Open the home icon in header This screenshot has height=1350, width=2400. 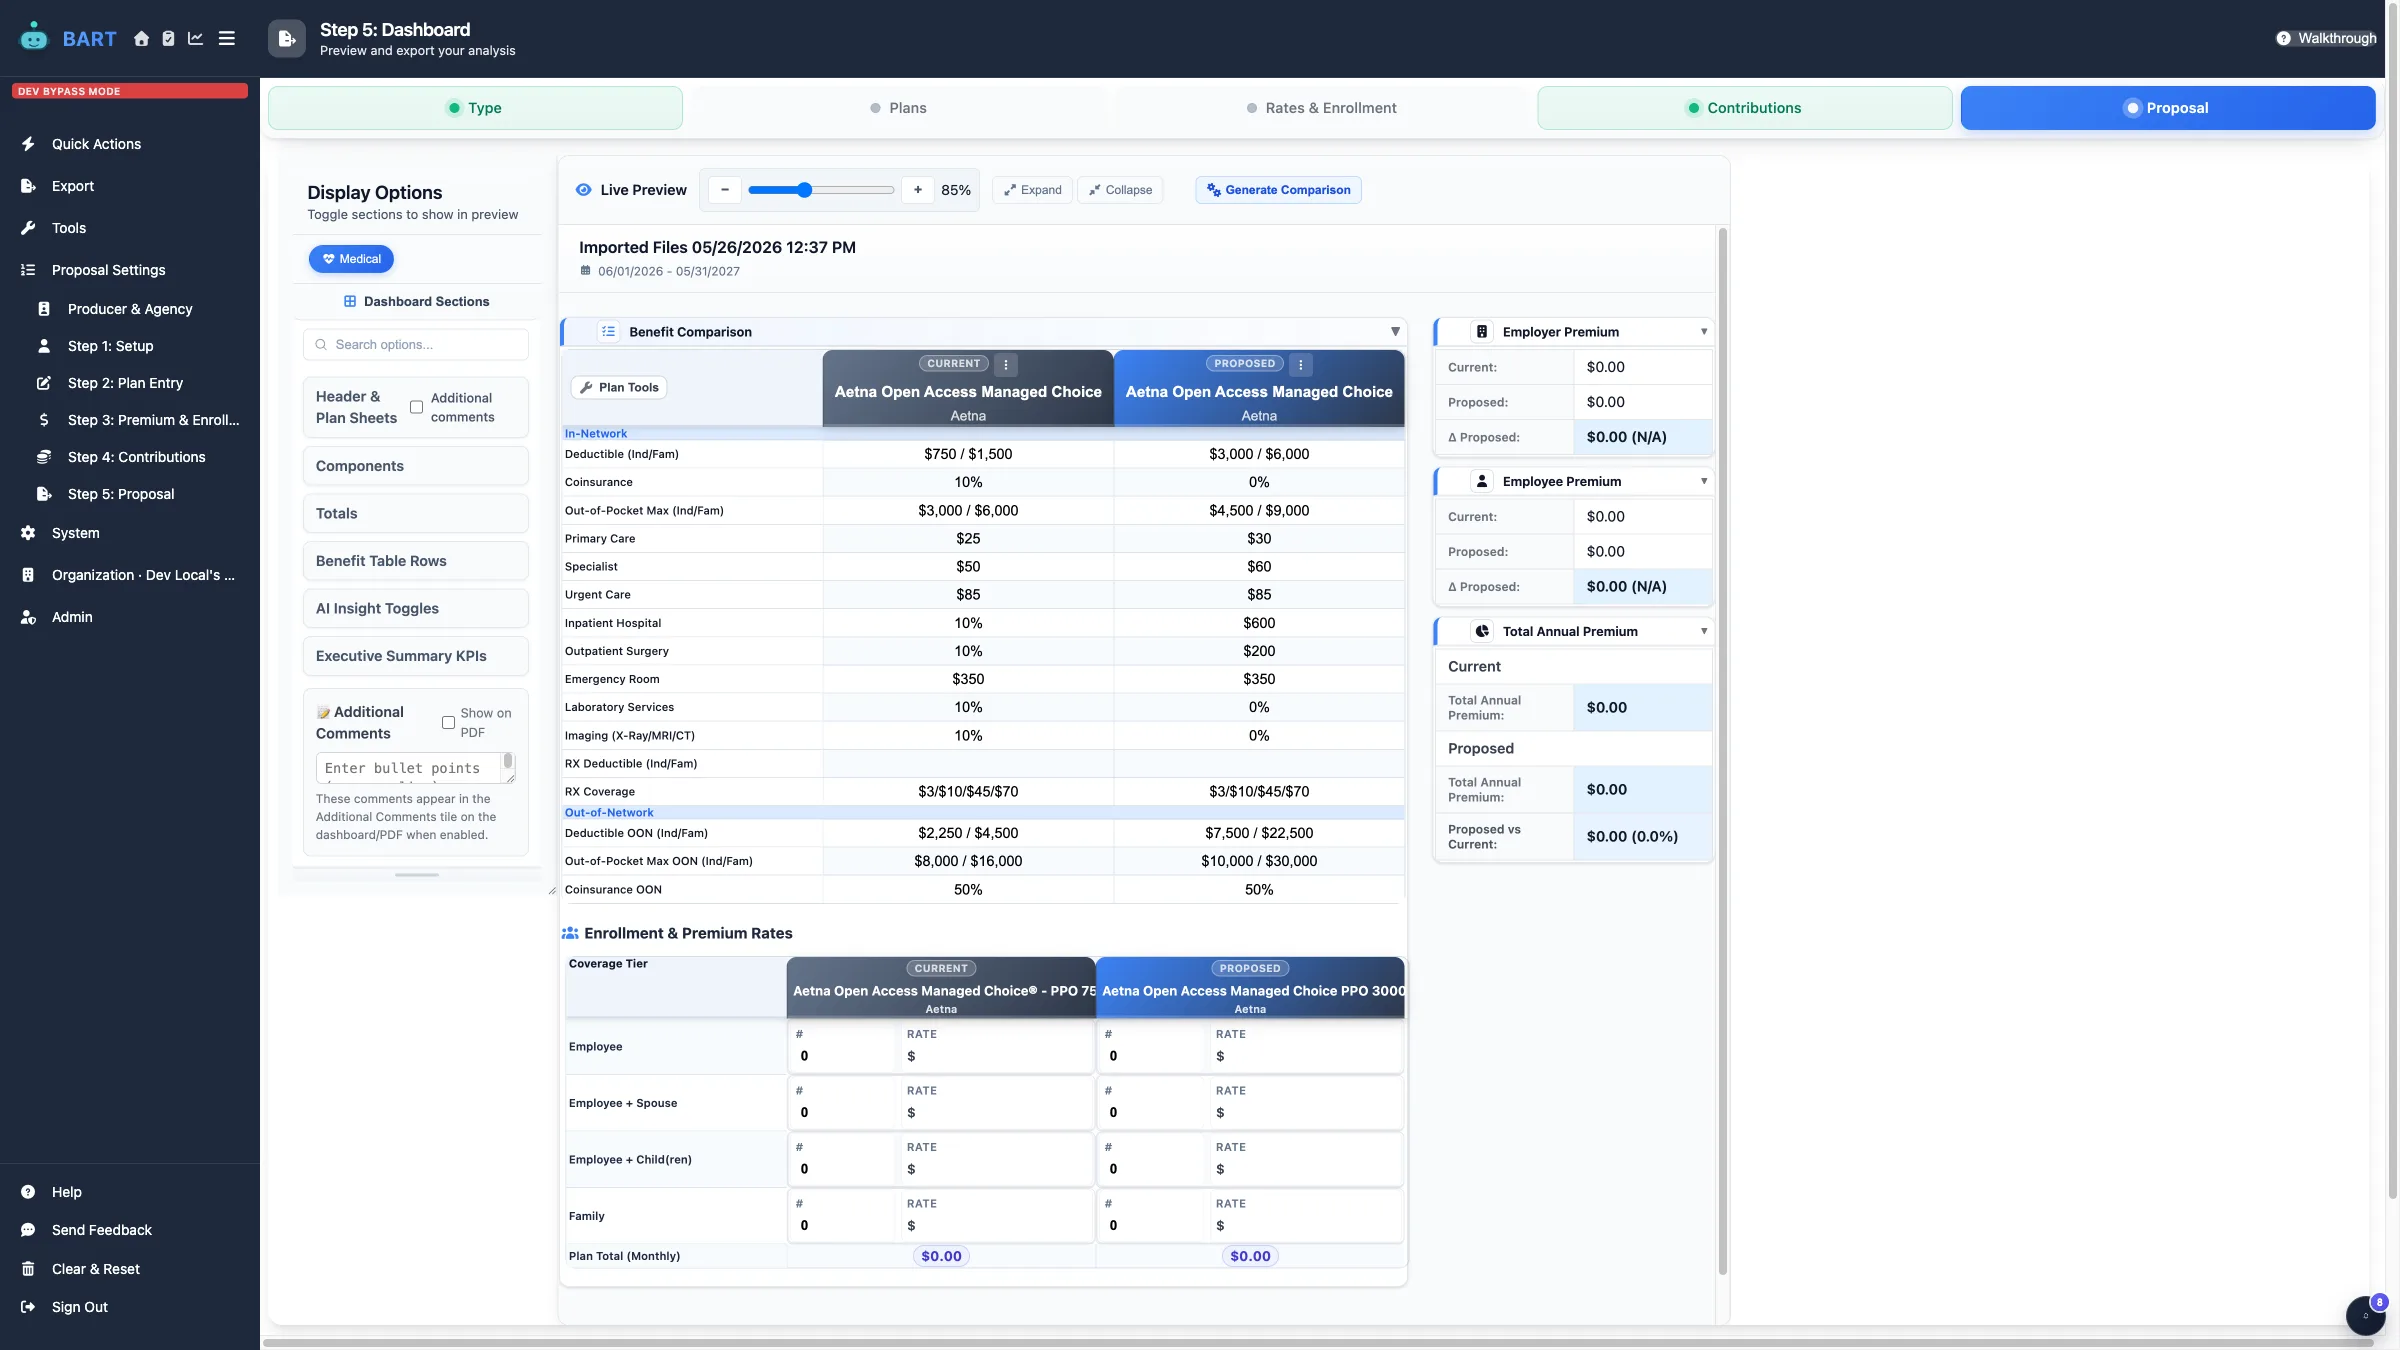(141, 38)
